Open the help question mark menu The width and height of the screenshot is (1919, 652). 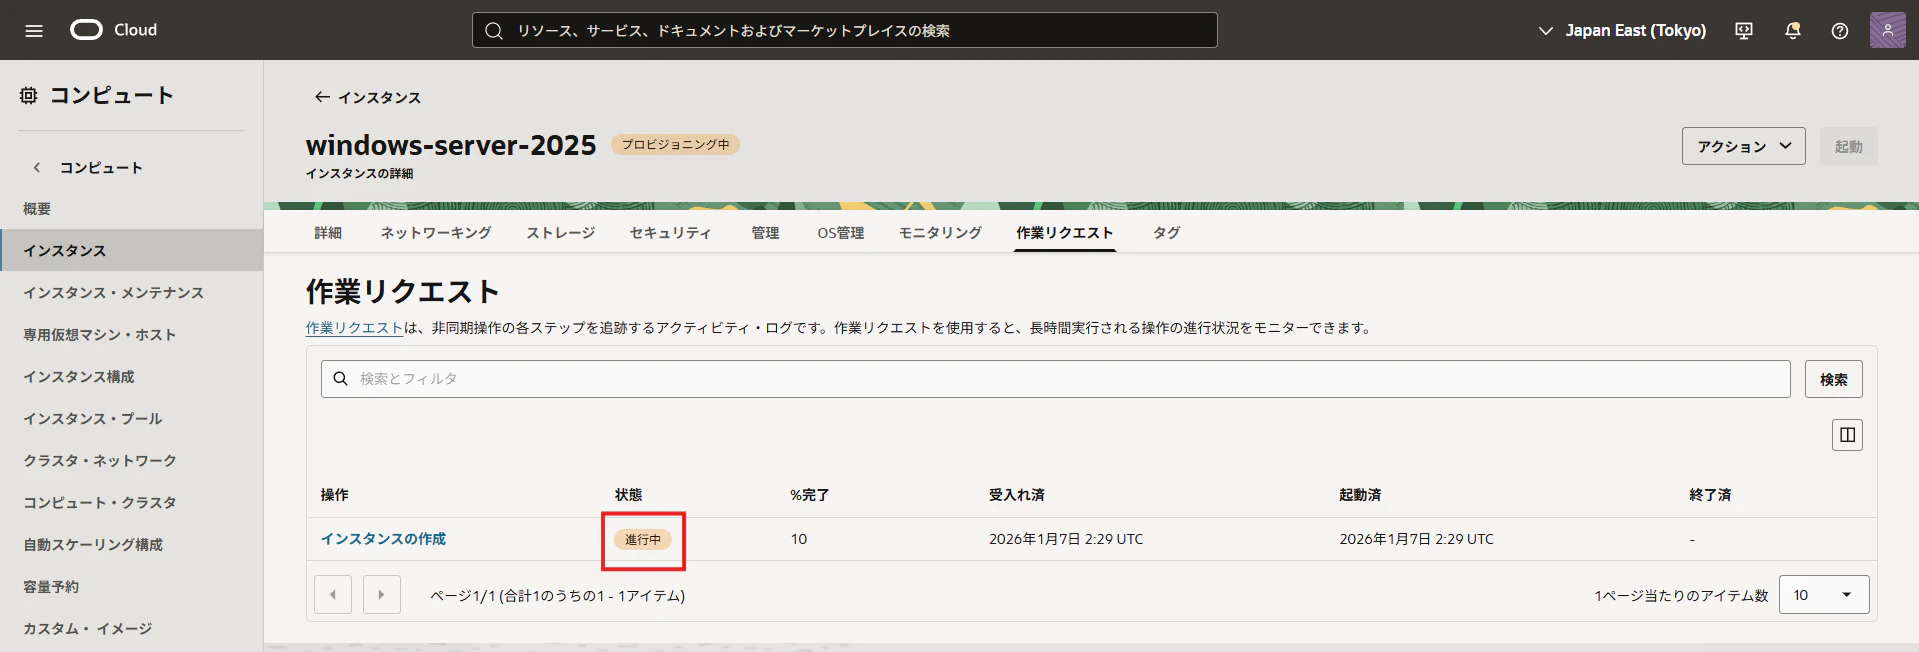click(1840, 31)
